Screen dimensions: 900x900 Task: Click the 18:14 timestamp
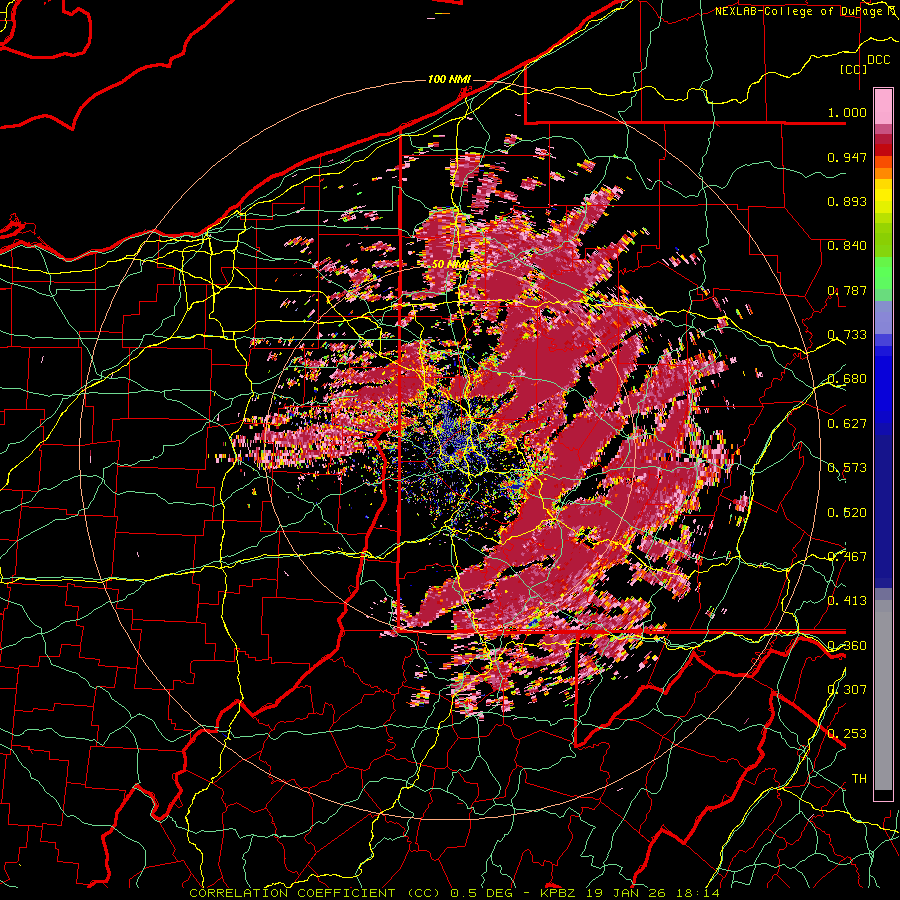coord(697,893)
